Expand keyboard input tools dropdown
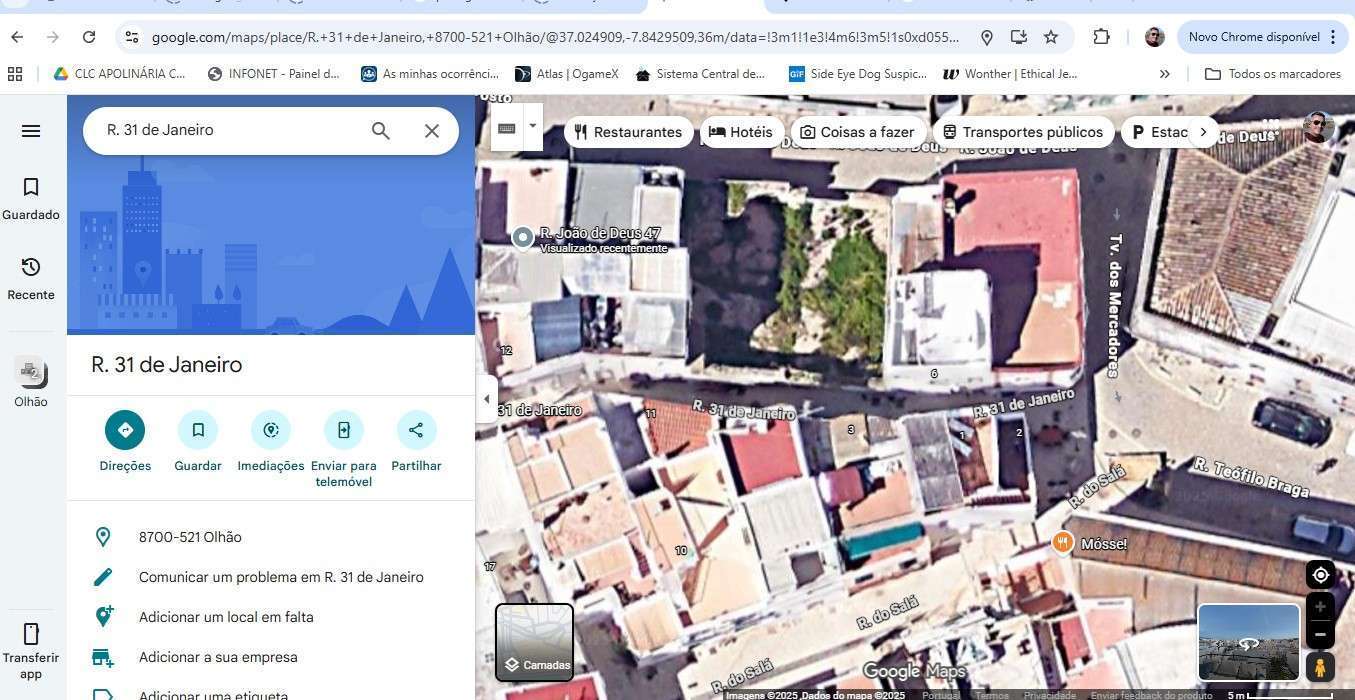 click(533, 127)
